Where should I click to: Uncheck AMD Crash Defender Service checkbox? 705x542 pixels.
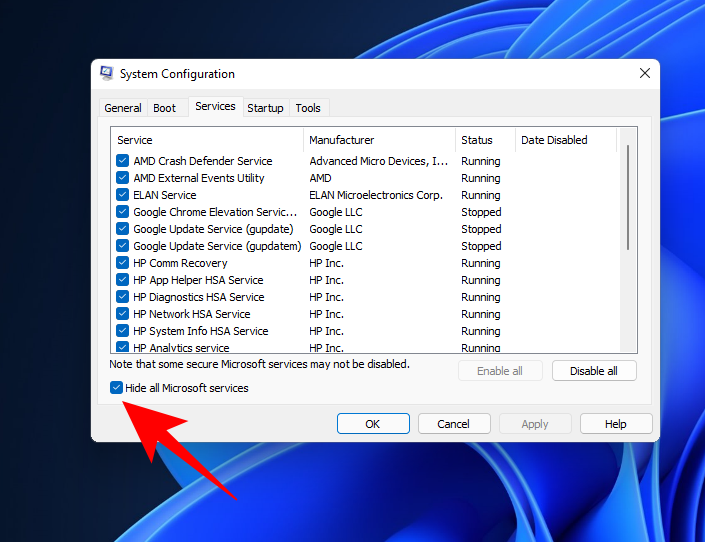[123, 161]
